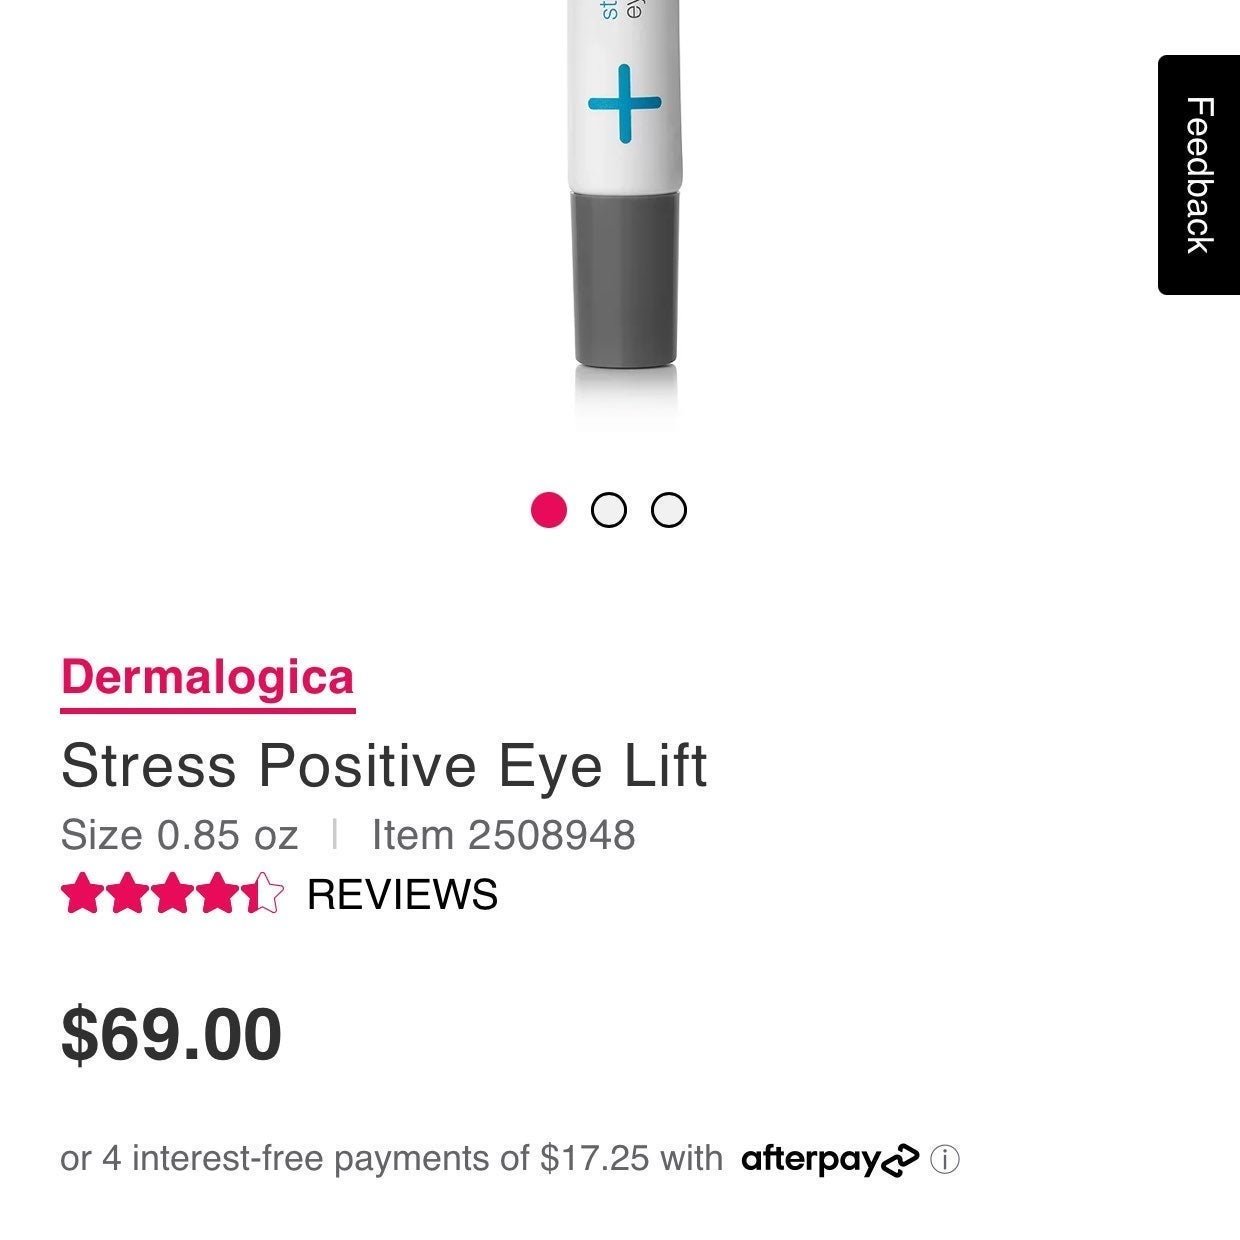Click the $69.00 price
Image resolution: width=1240 pixels, height=1240 pixels.
pos(171,1034)
